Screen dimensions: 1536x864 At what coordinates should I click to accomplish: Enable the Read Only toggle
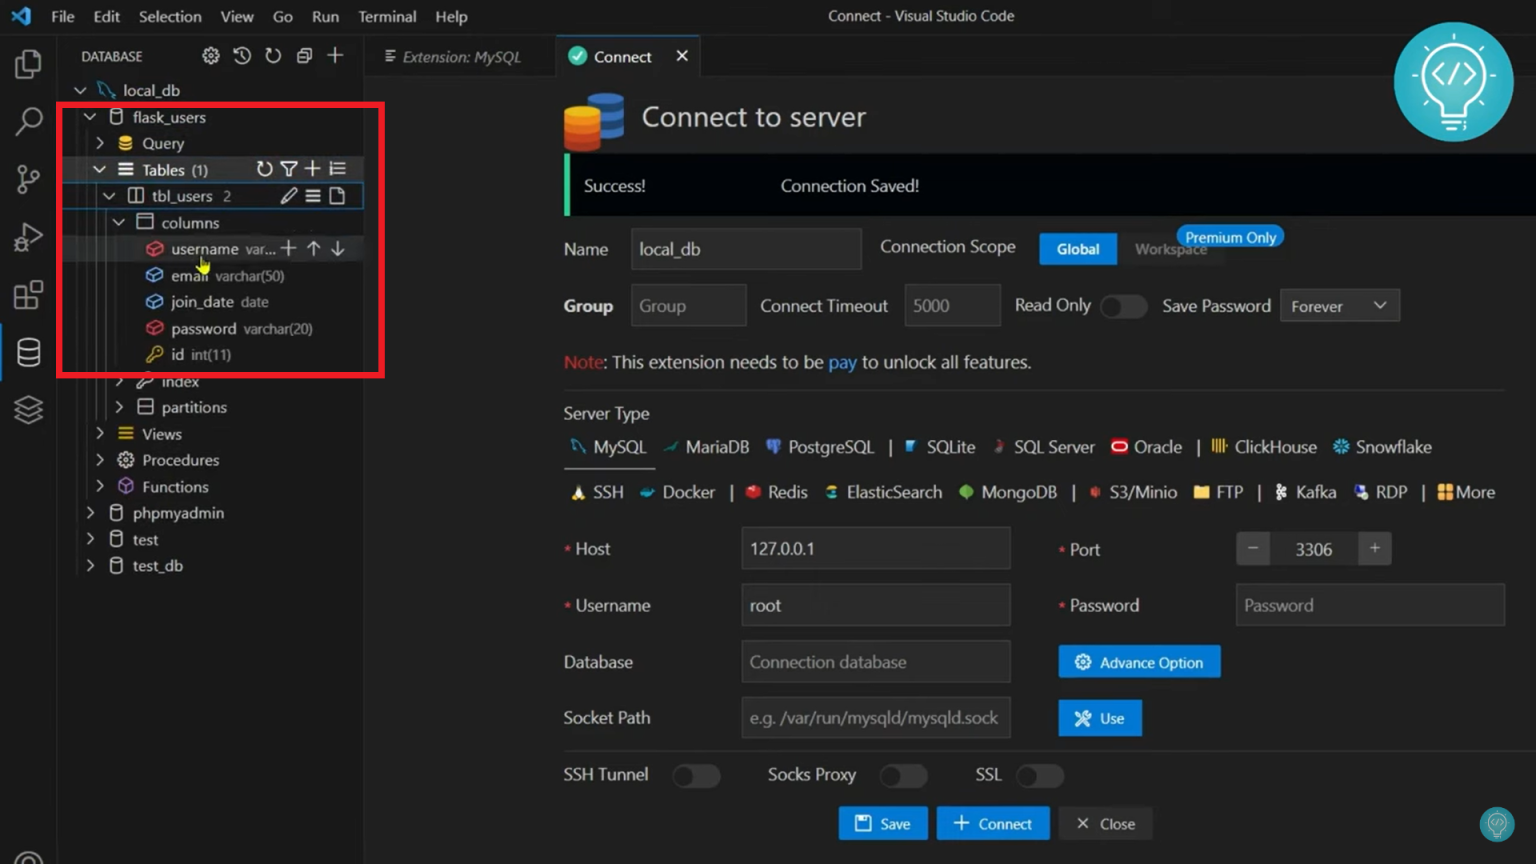coord(1123,306)
